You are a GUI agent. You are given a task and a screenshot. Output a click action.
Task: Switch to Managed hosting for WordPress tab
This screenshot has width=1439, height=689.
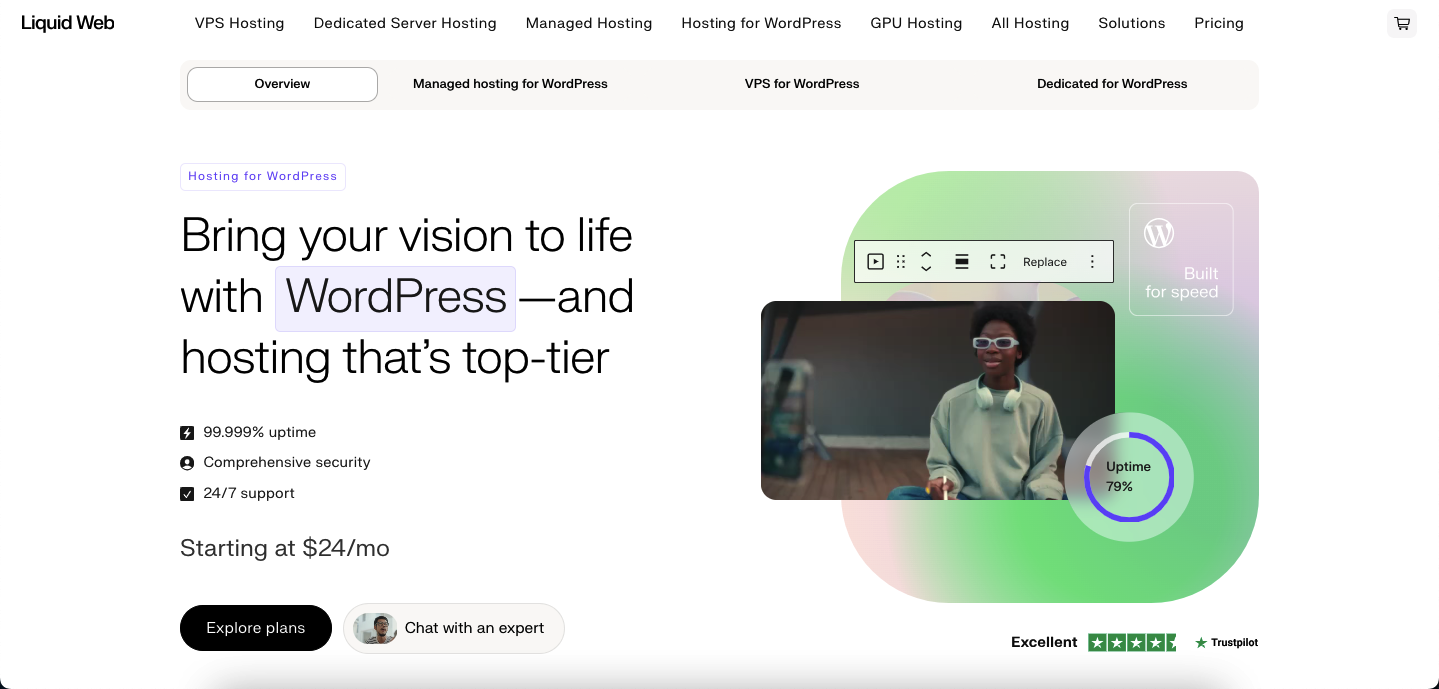click(510, 84)
